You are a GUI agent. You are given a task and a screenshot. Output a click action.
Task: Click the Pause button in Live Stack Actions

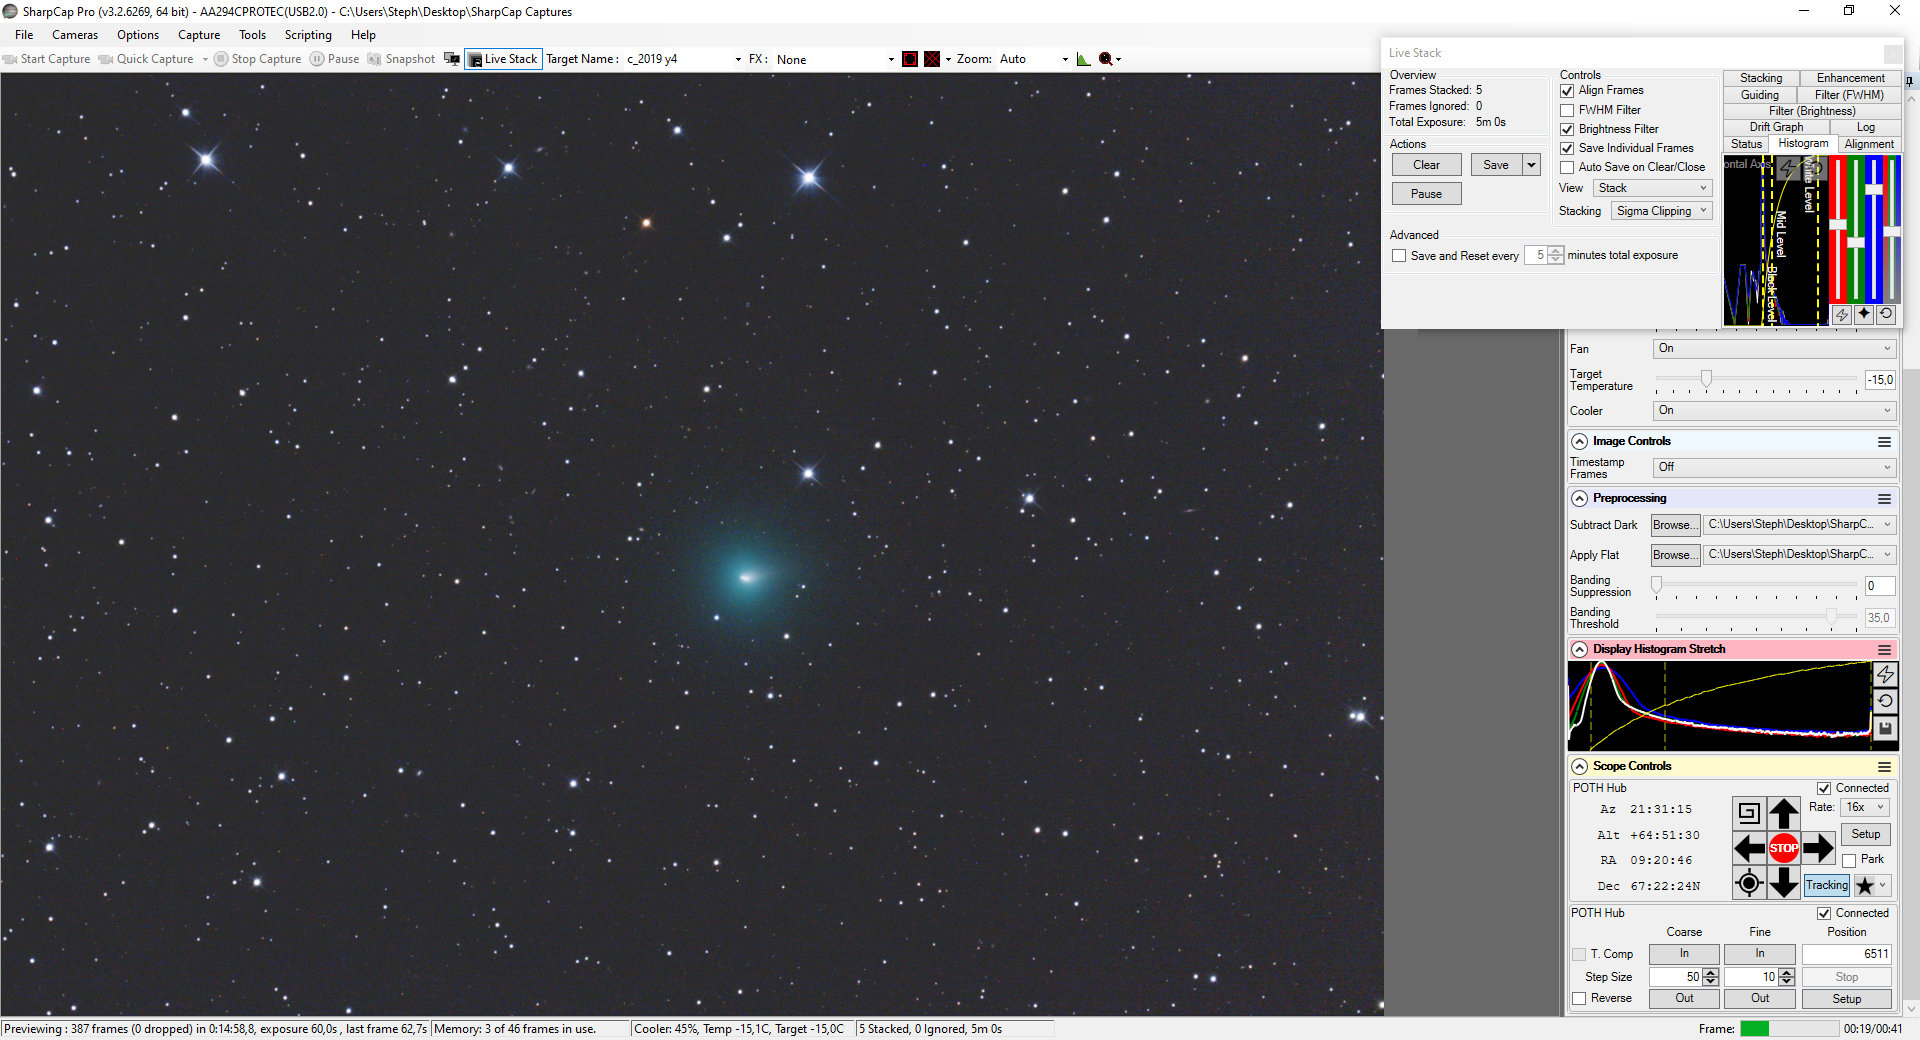[1426, 194]
